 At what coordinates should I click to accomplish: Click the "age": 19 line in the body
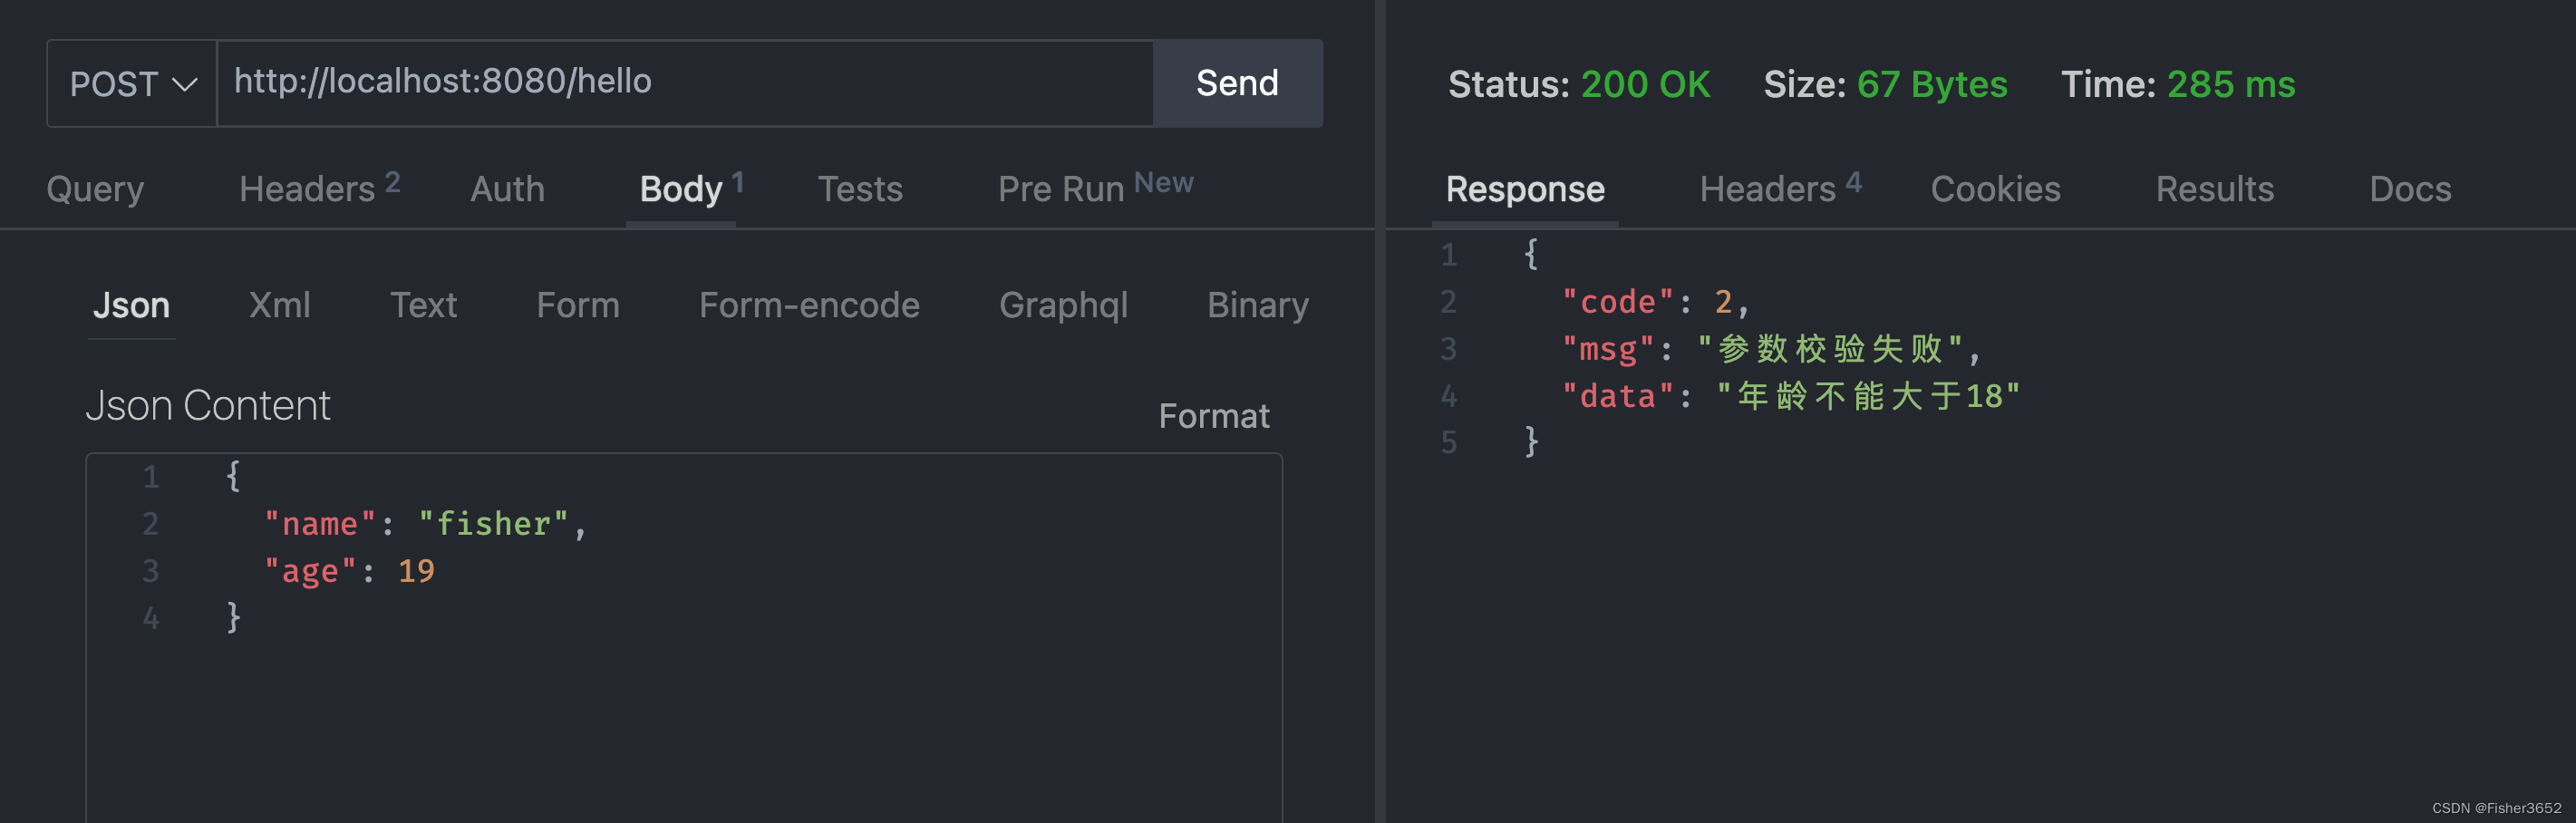point(349,571)
